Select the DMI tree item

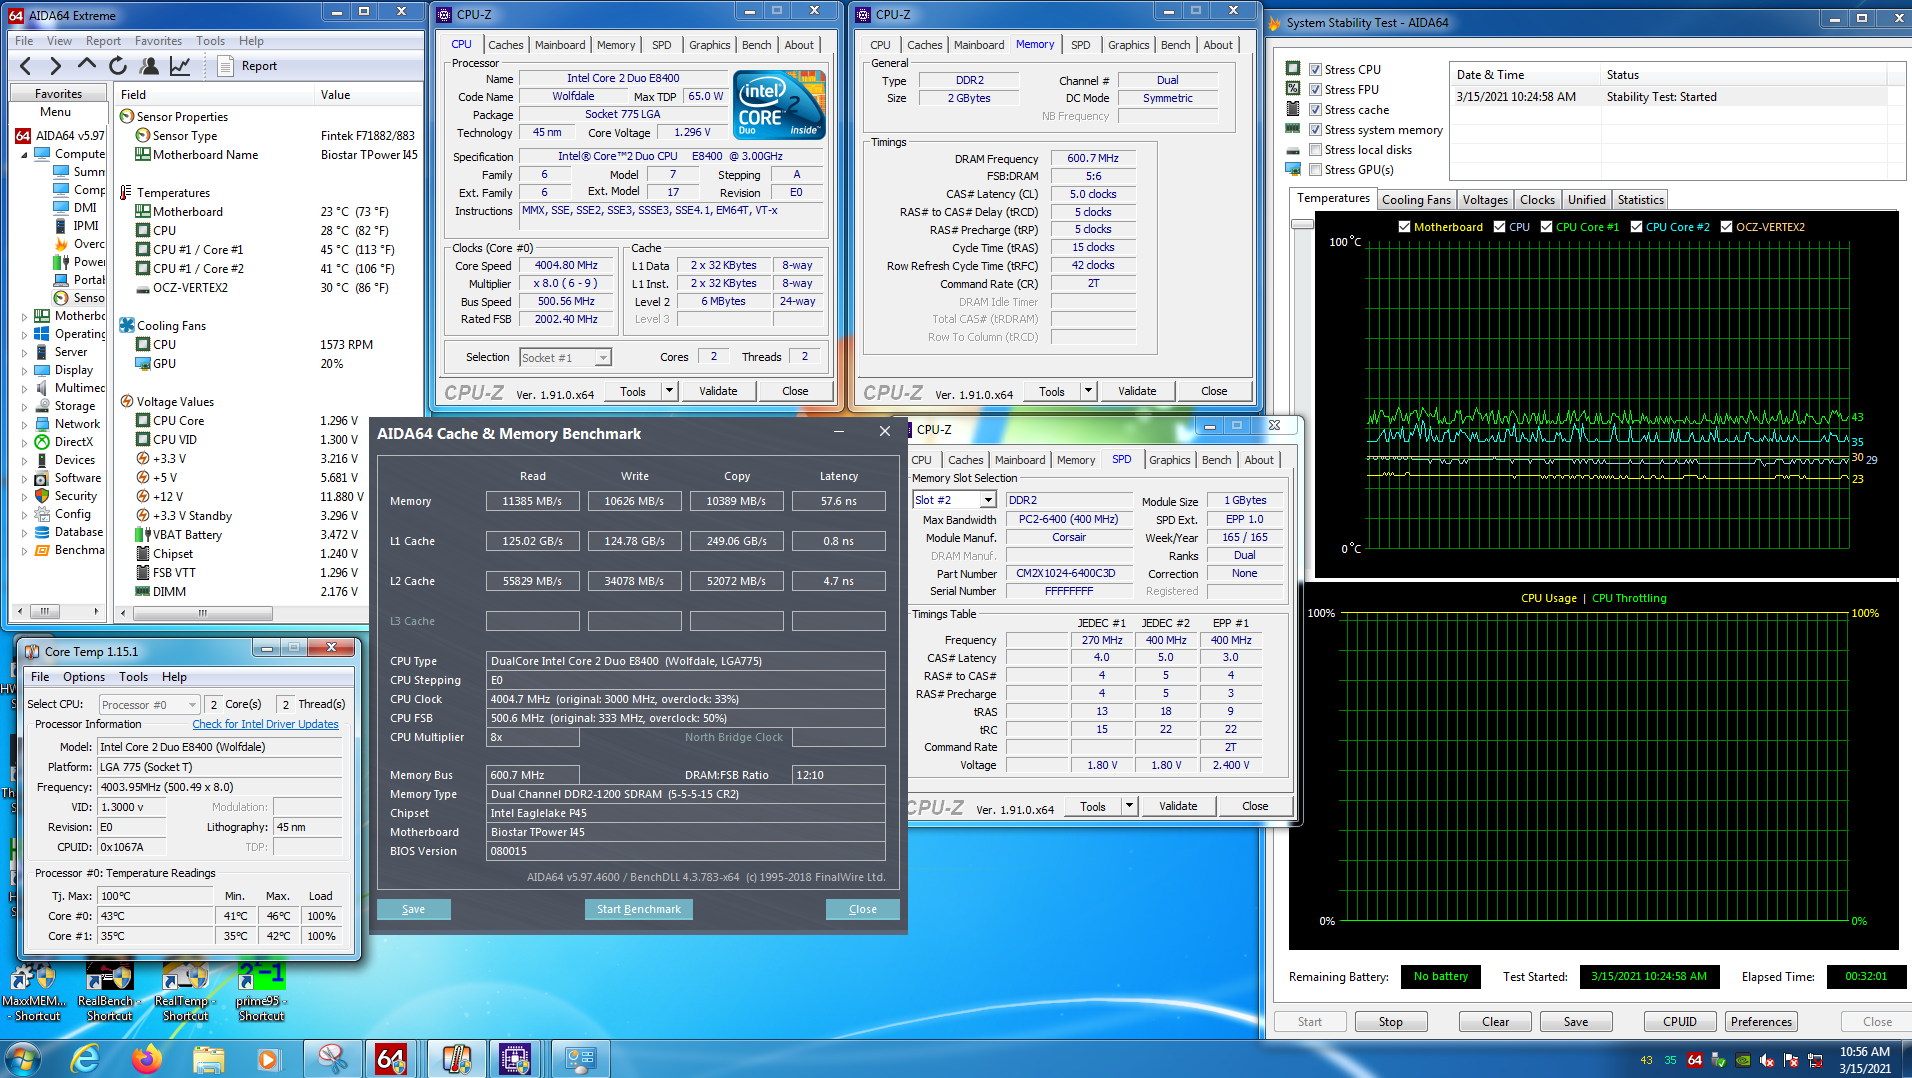click(76, 208)
